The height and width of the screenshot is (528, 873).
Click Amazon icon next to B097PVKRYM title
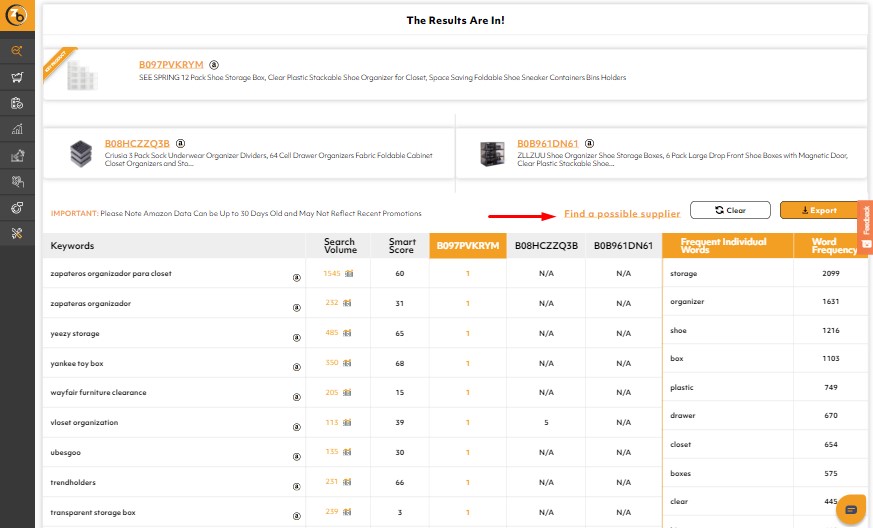tap(214, 65)
